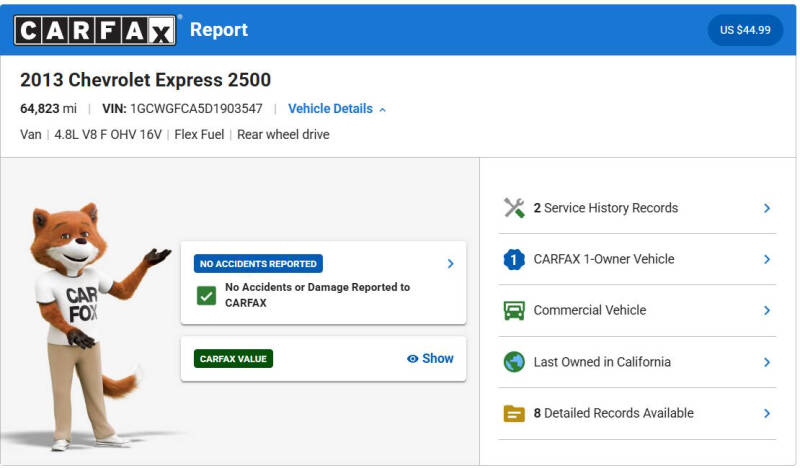Click the yellow folder detailed records icon

[514, 413]
